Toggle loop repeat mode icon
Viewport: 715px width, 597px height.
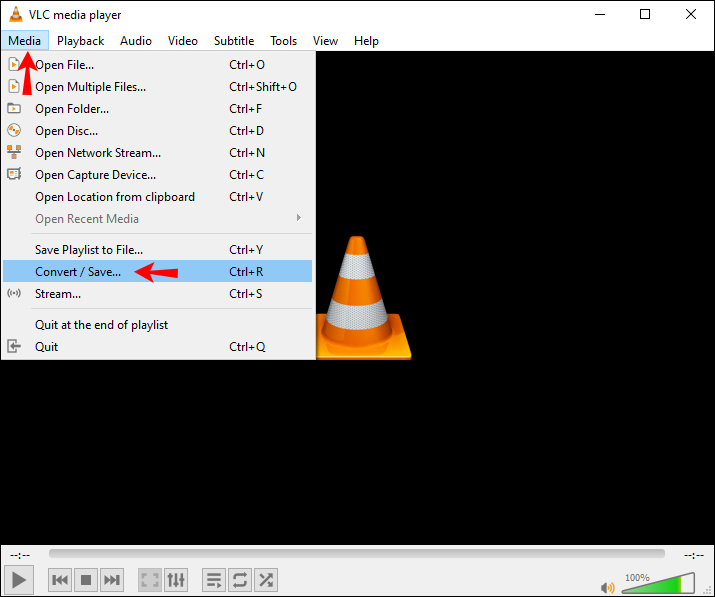click(240, 580)
